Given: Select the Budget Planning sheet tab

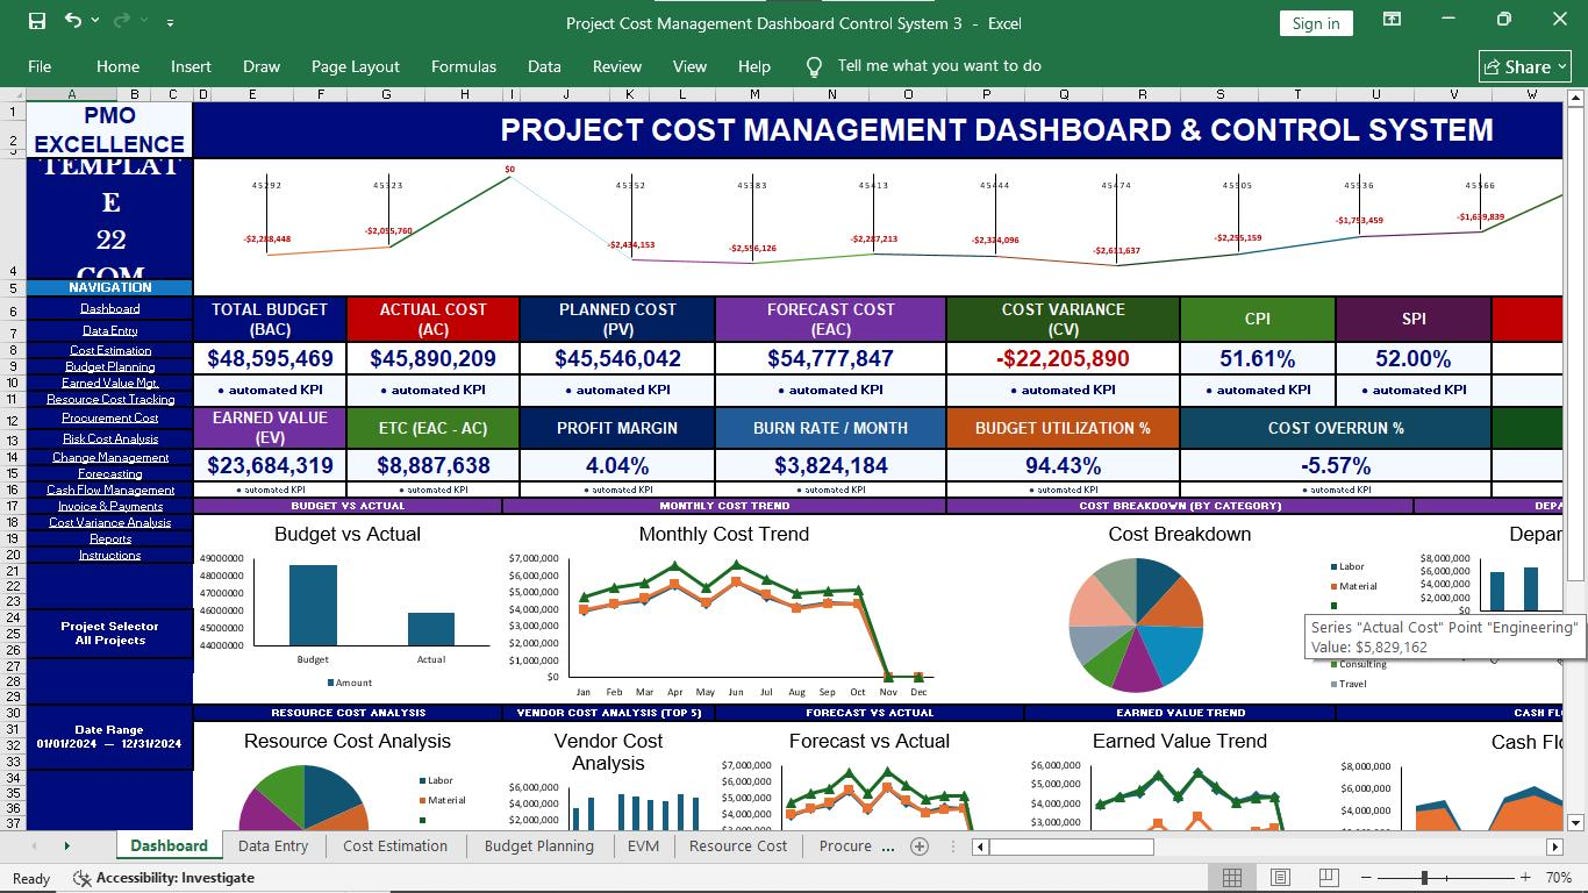Looking at the screenshot, I should click(539, 846).
